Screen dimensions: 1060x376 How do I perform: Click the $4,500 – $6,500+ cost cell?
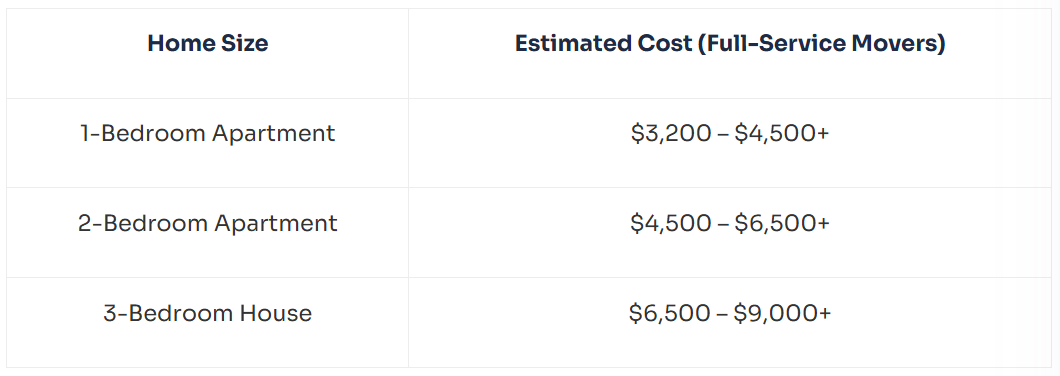[730, 224]
